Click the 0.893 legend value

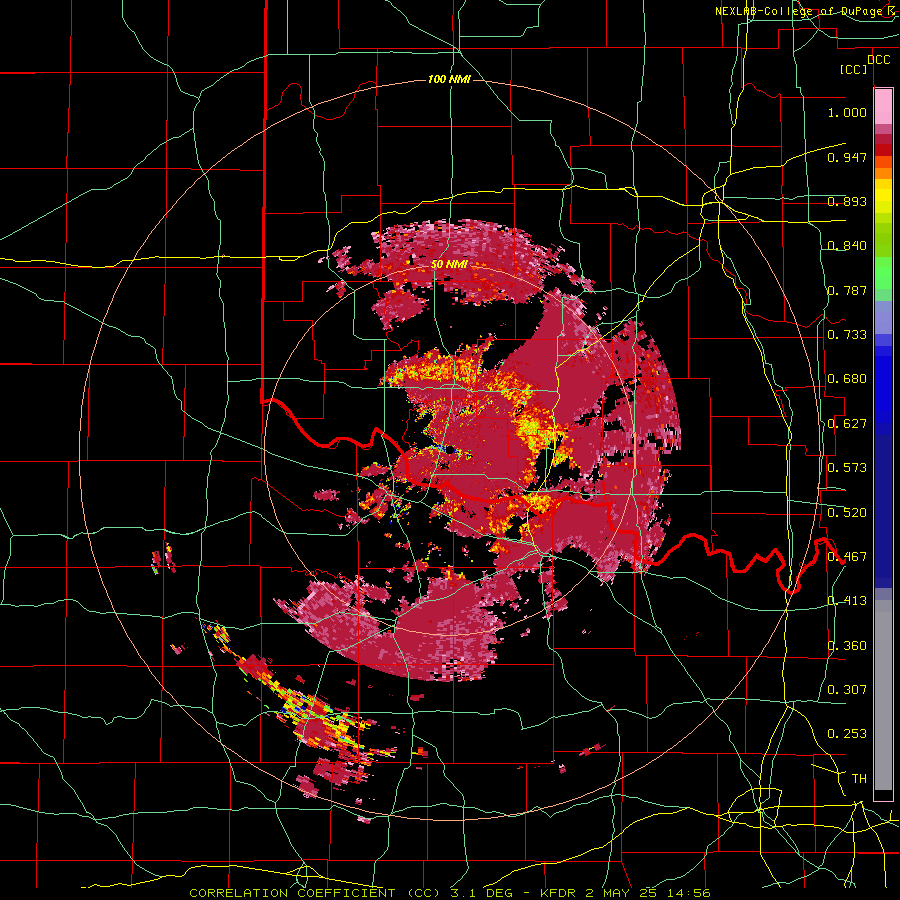[847, 201]
